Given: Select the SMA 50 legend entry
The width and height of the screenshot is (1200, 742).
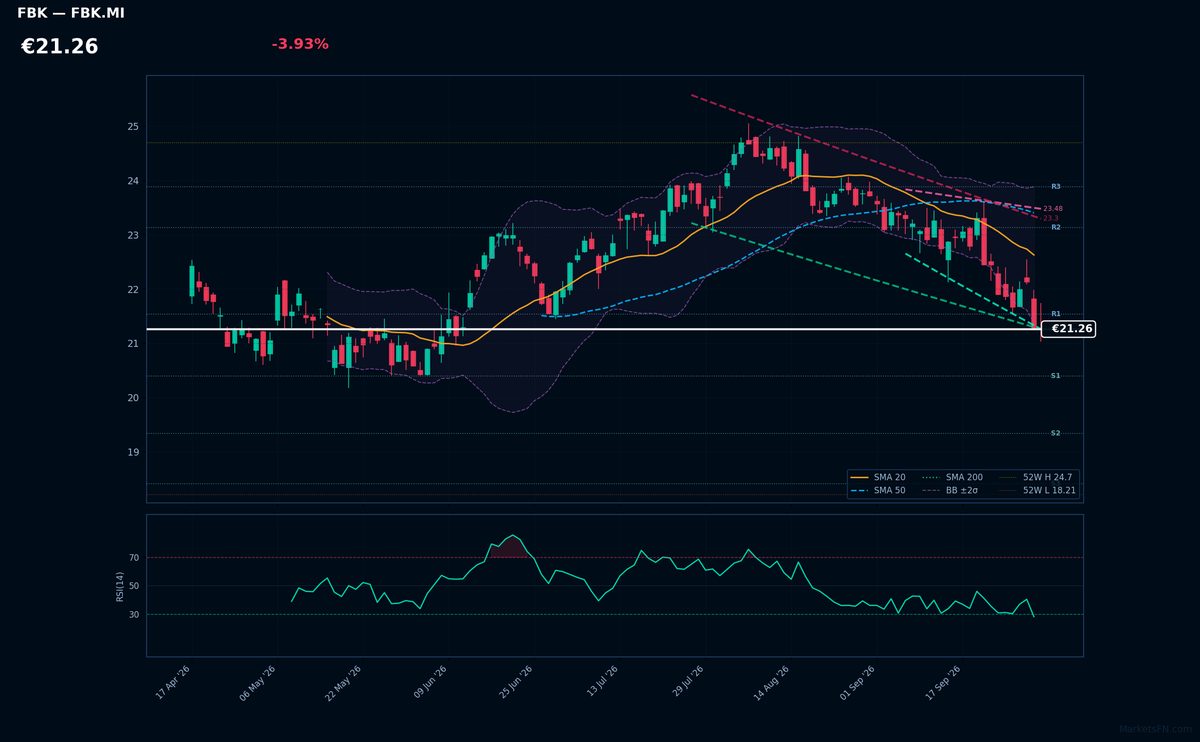Looking at the screenshot, I should (x=878, y=491).
